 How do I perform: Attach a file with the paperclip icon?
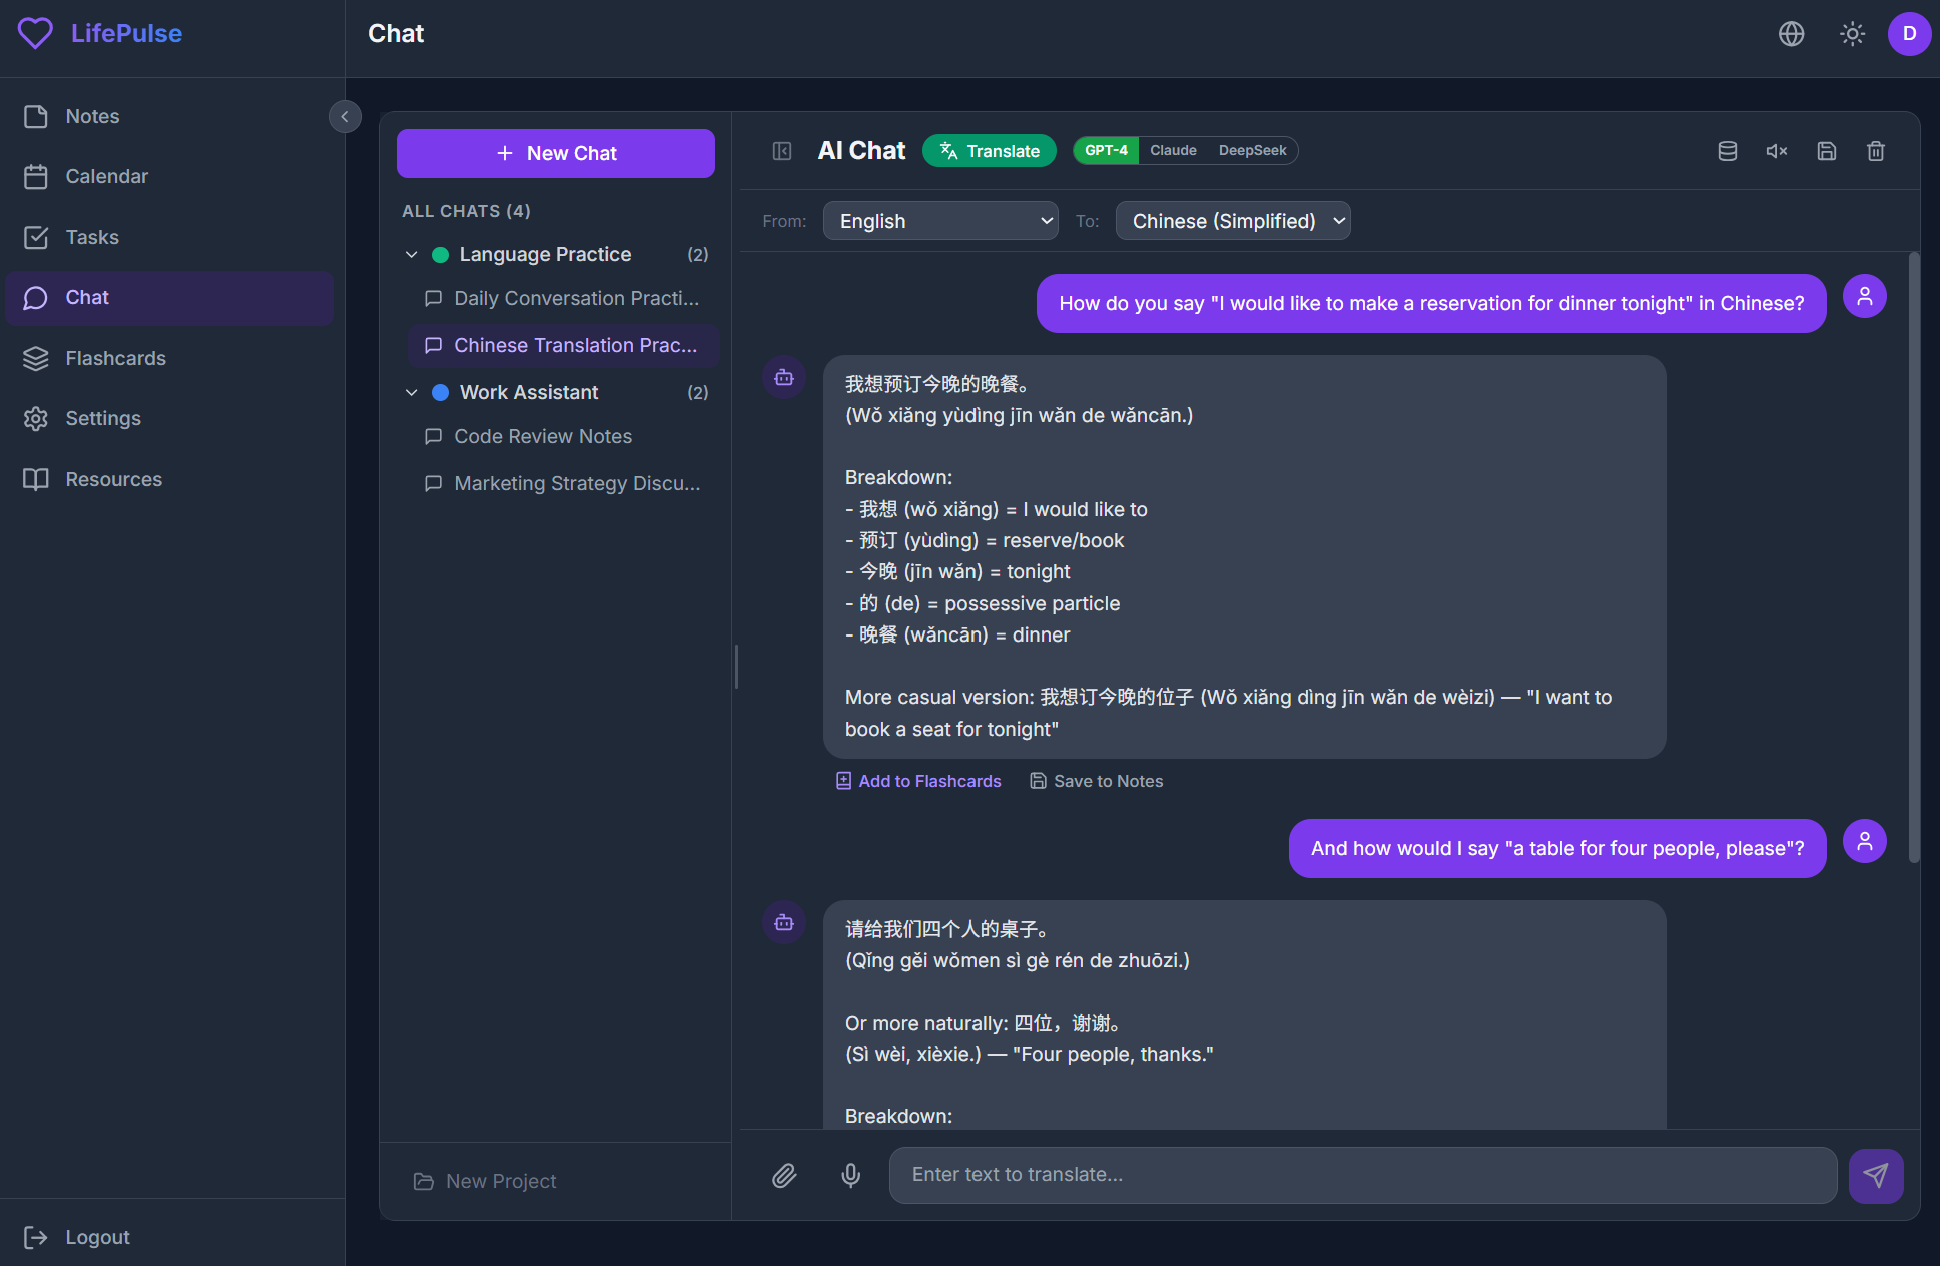784,1175
